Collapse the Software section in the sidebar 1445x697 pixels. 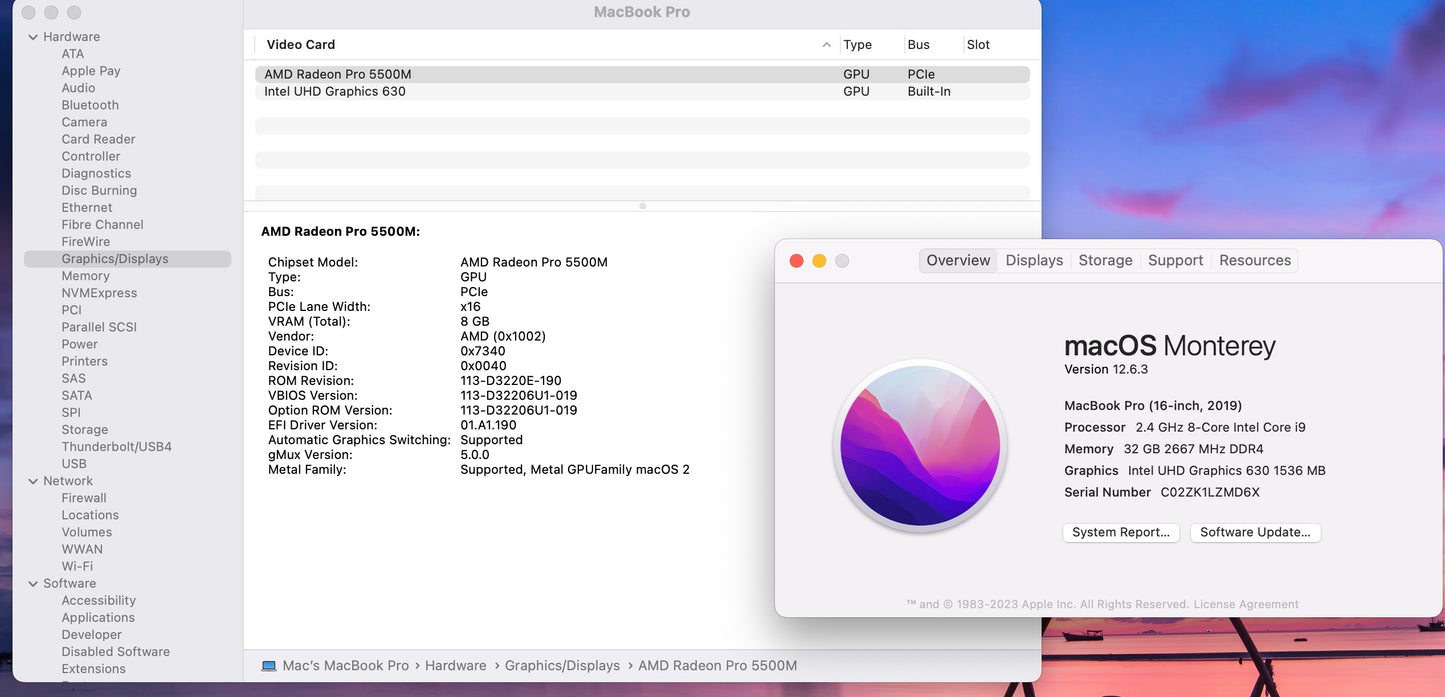coord(33,583)
